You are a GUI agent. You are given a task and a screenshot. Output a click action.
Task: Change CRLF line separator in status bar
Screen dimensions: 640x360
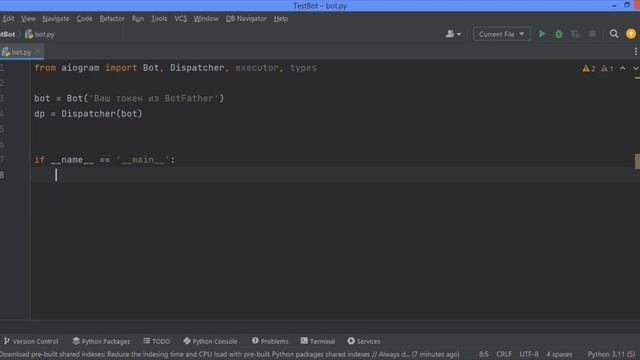coord(504,354)
